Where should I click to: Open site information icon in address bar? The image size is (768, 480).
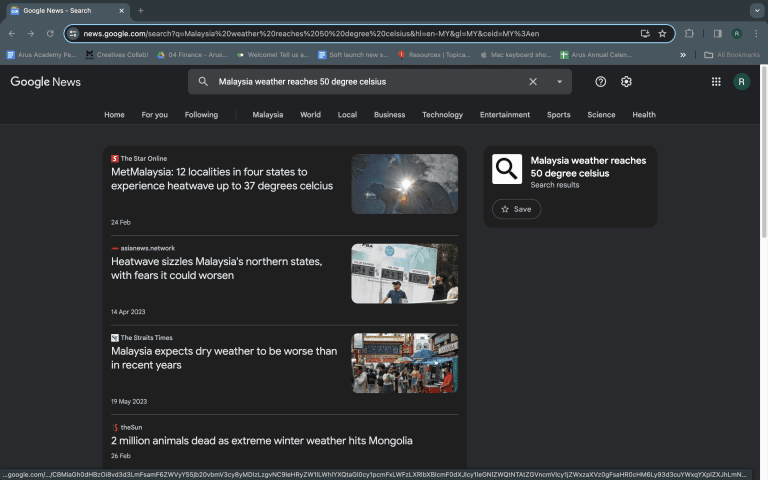73,34
